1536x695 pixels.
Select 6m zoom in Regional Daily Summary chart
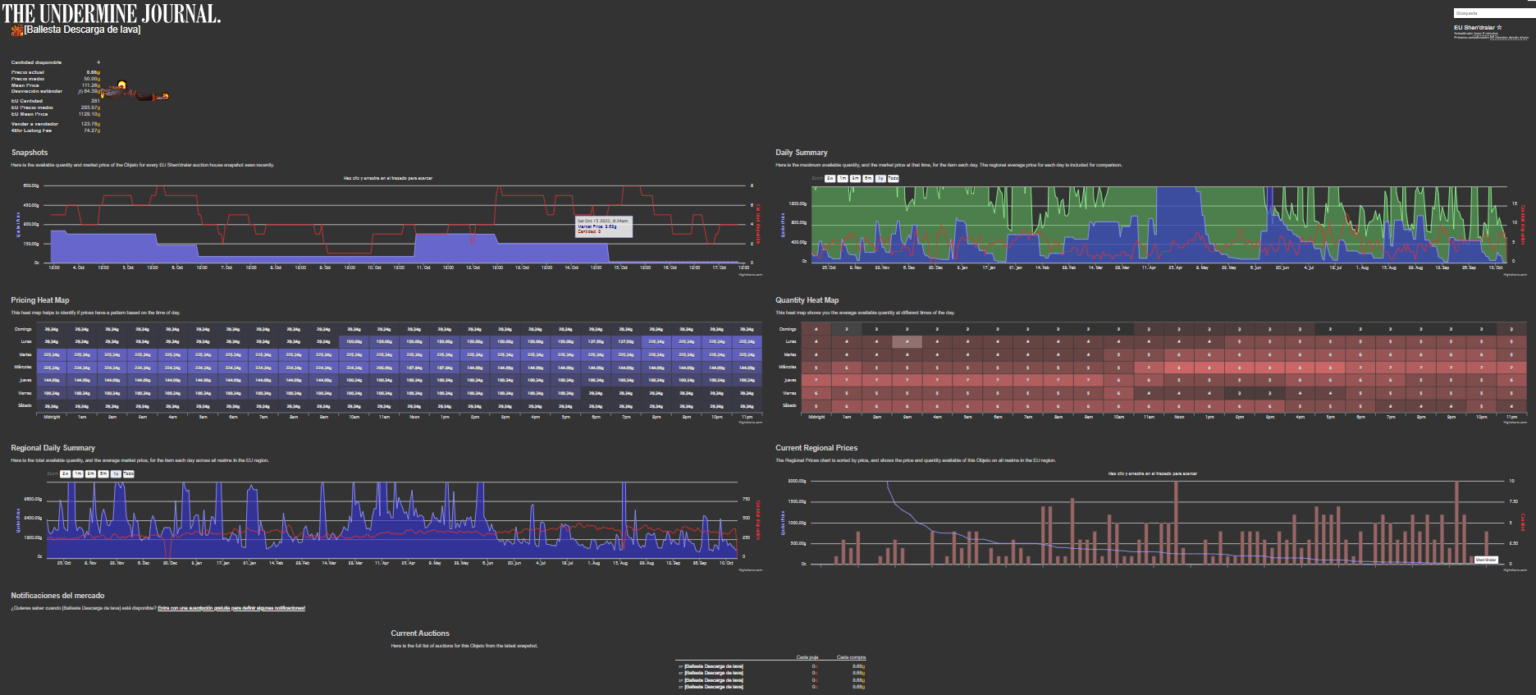(x=103, y=473)
